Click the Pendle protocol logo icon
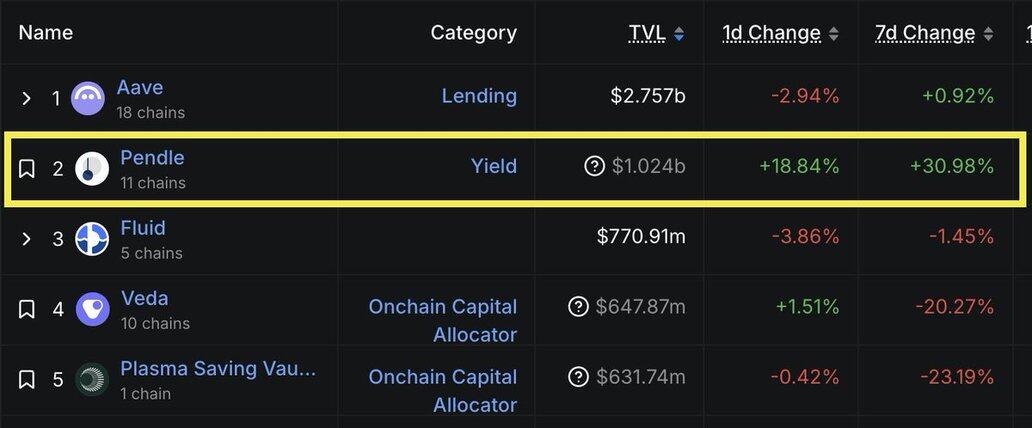Screen dimensions: 1032x428 (x=92, y=168)
